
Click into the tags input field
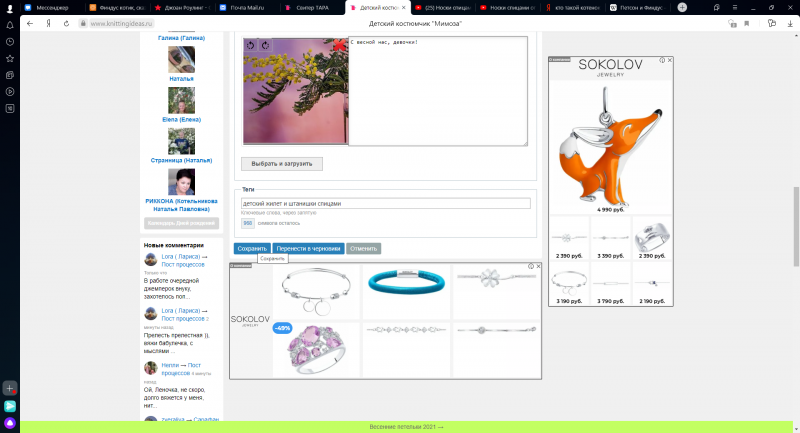coord(386,203)
